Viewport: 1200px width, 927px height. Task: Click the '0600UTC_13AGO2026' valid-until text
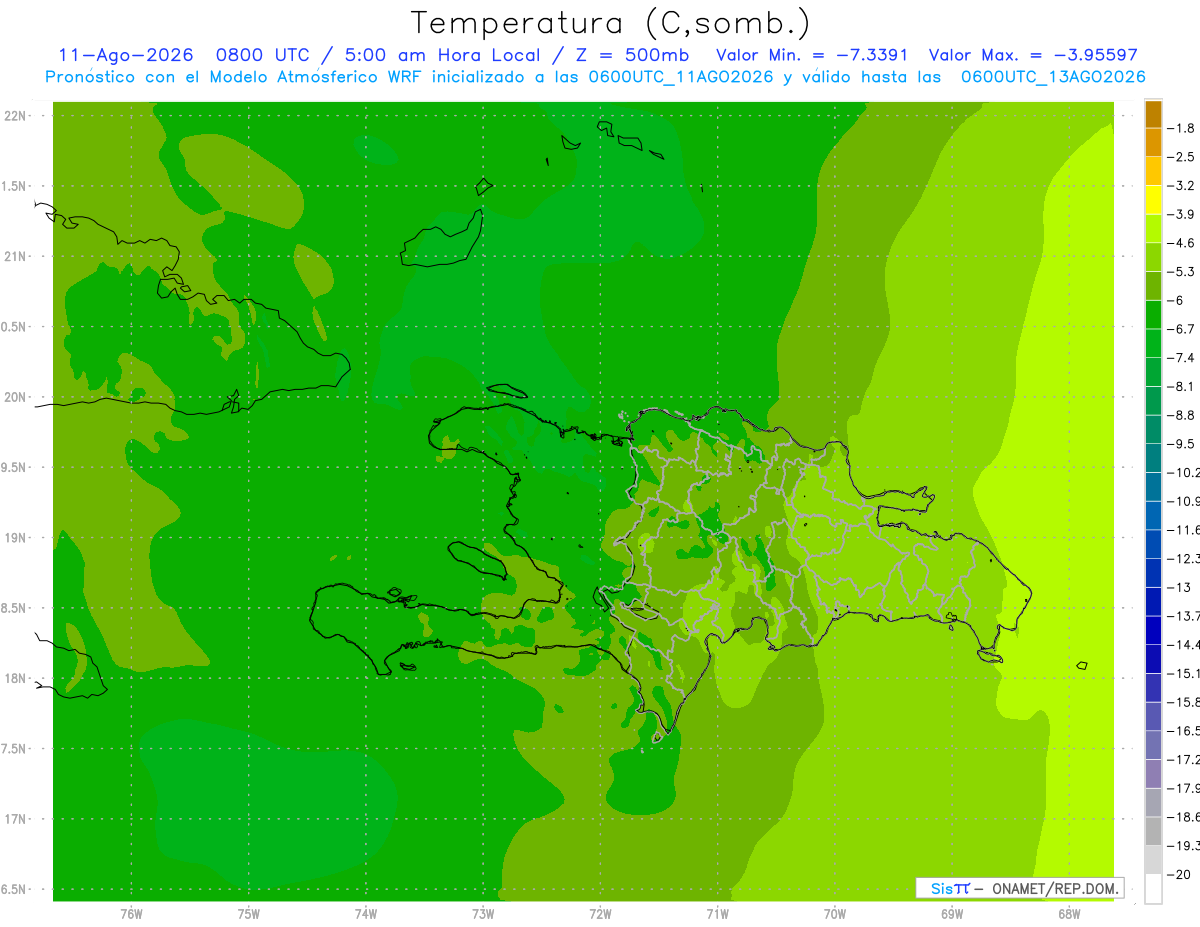tap(1053, 77)
